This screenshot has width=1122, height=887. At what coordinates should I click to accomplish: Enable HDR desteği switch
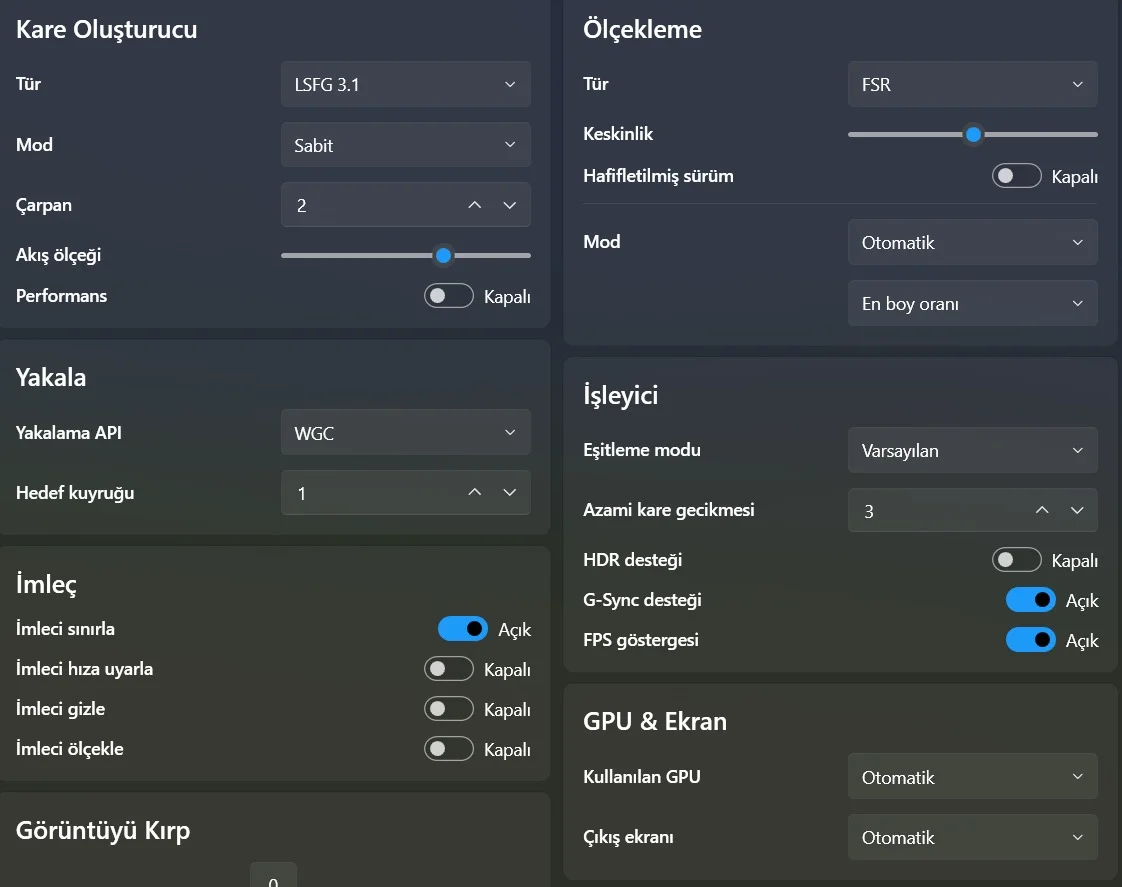[x=1016, y=560]
